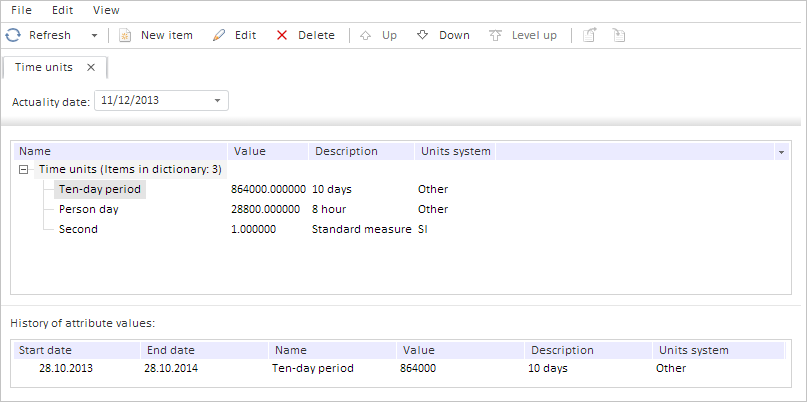Click the Refresh icon in toolbar
Image resolution: width=807 pixels, height=402 pixels.
coord(13,35)
